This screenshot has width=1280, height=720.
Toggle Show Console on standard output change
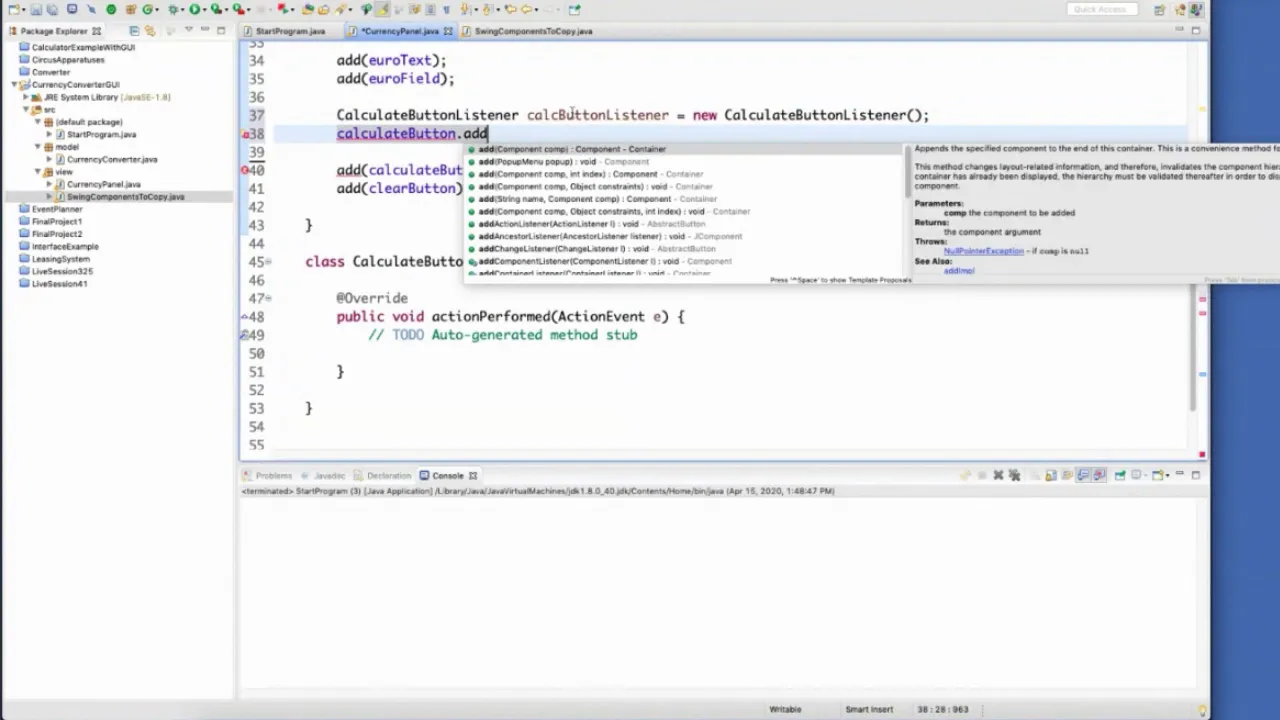[x=1083, y=475]
